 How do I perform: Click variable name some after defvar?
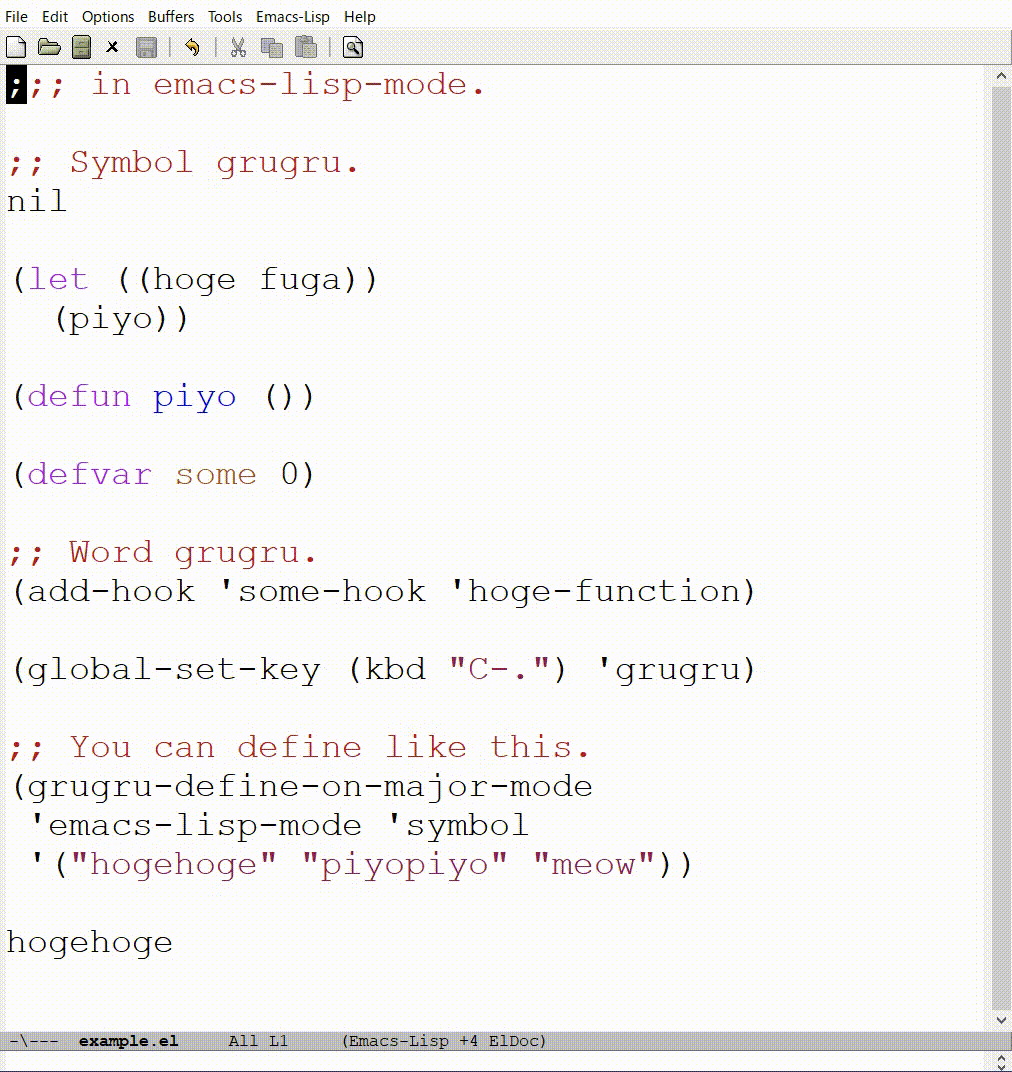(215, 474)
